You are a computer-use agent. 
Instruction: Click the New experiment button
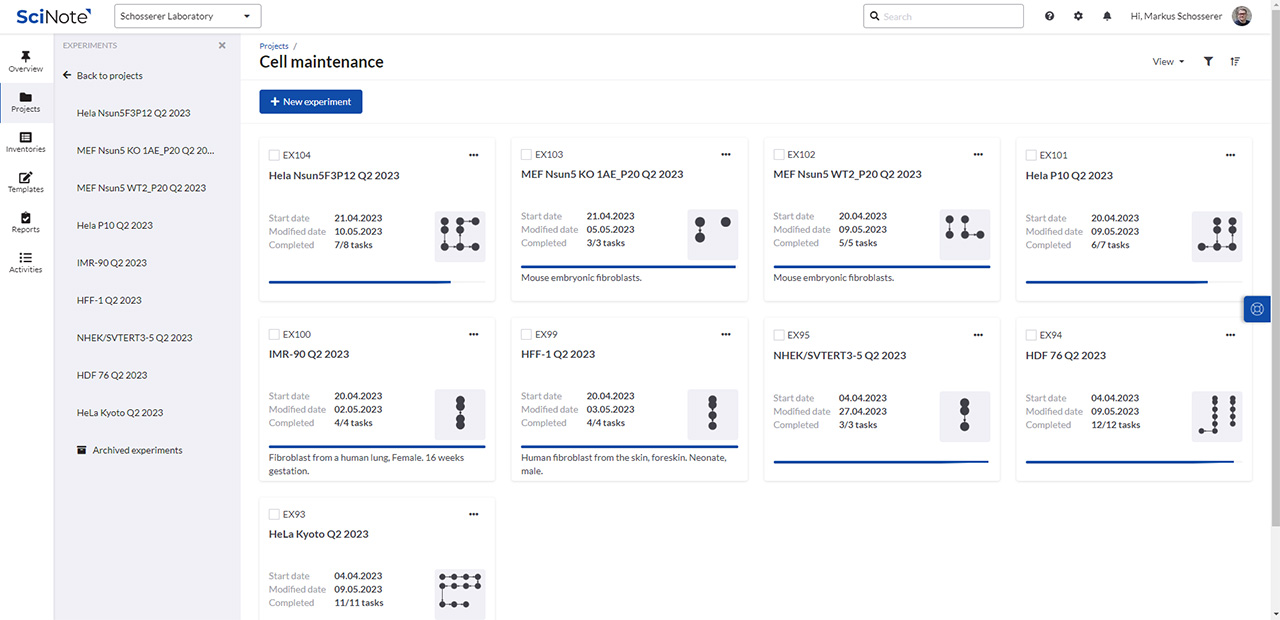point(311,102)
